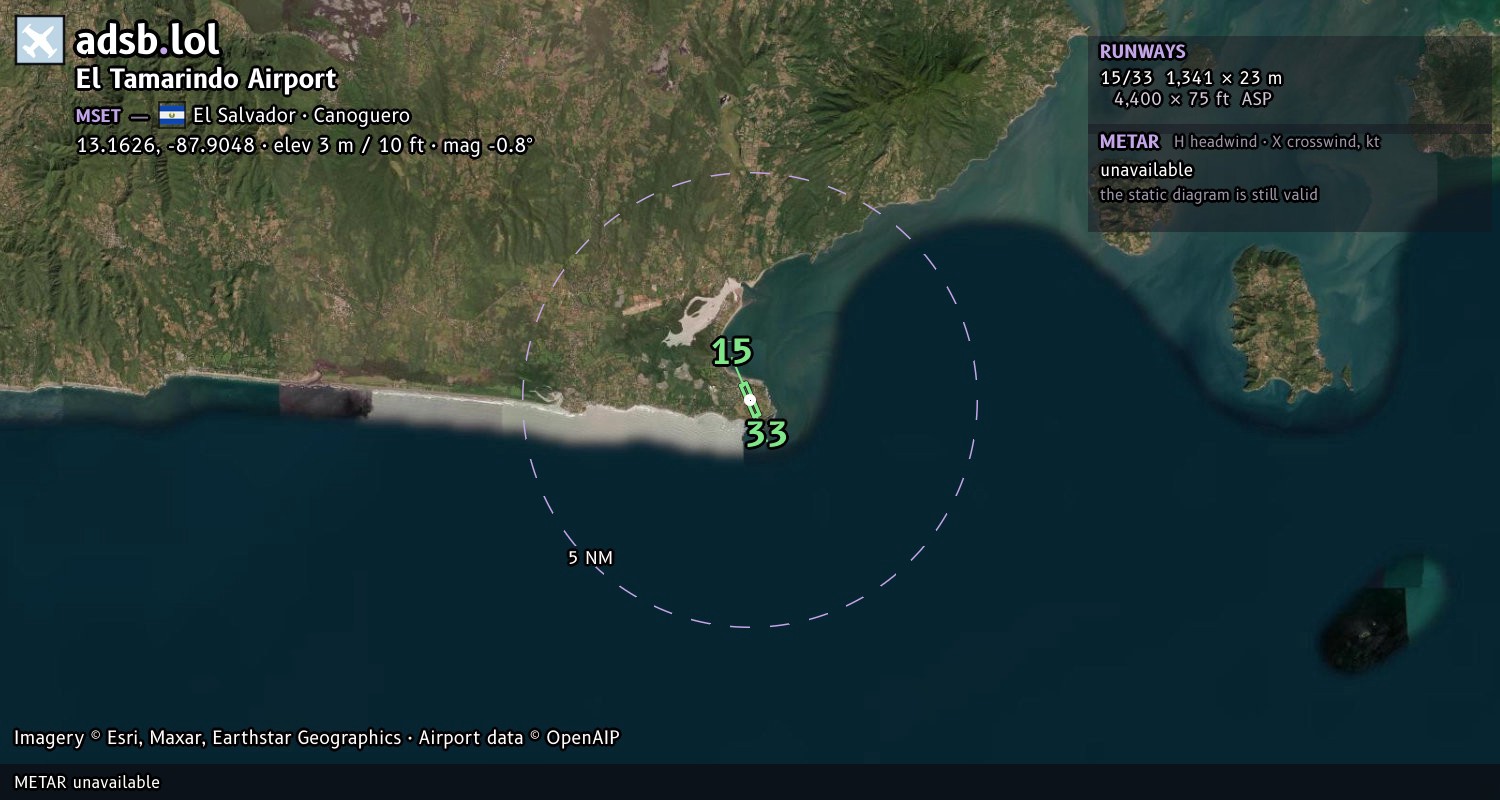Click the adsb.lol airplane logo icon
Screen dimensions: 1500x800
click(x=40, y=41)
